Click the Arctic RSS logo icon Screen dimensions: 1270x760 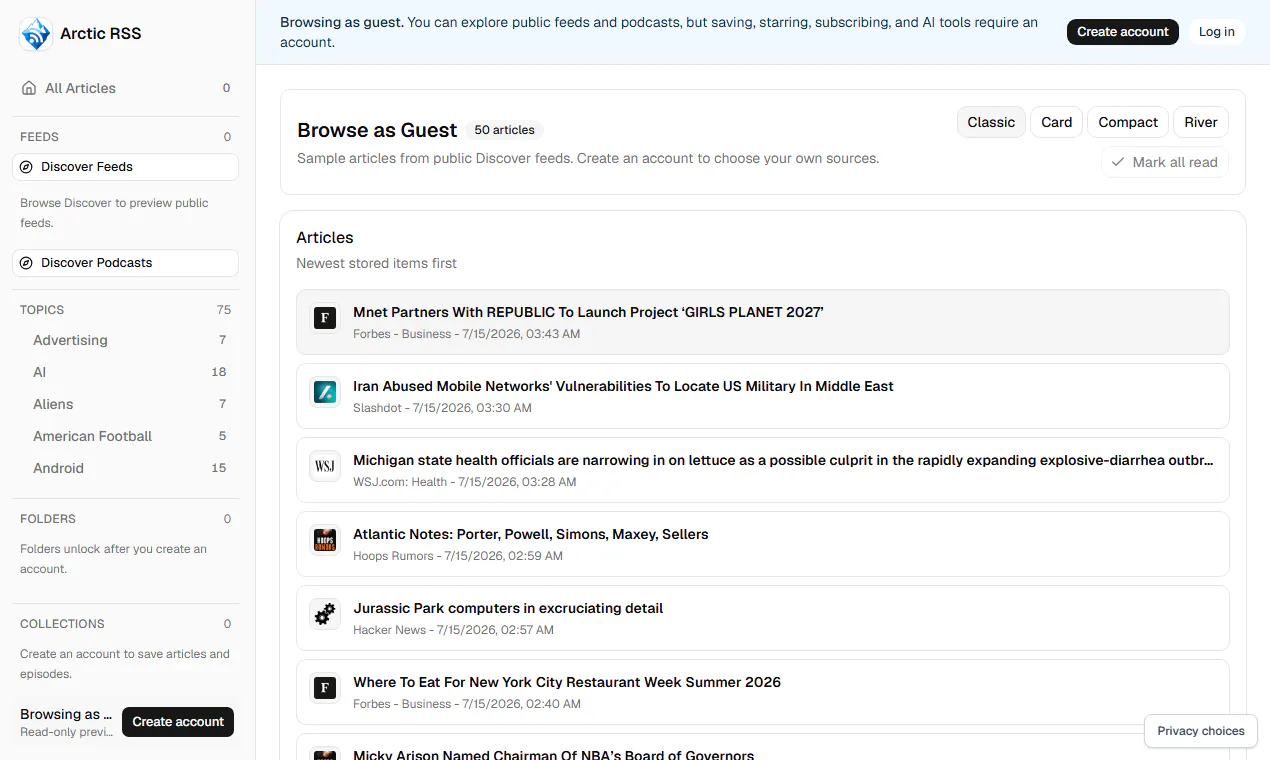click(36, 33)
